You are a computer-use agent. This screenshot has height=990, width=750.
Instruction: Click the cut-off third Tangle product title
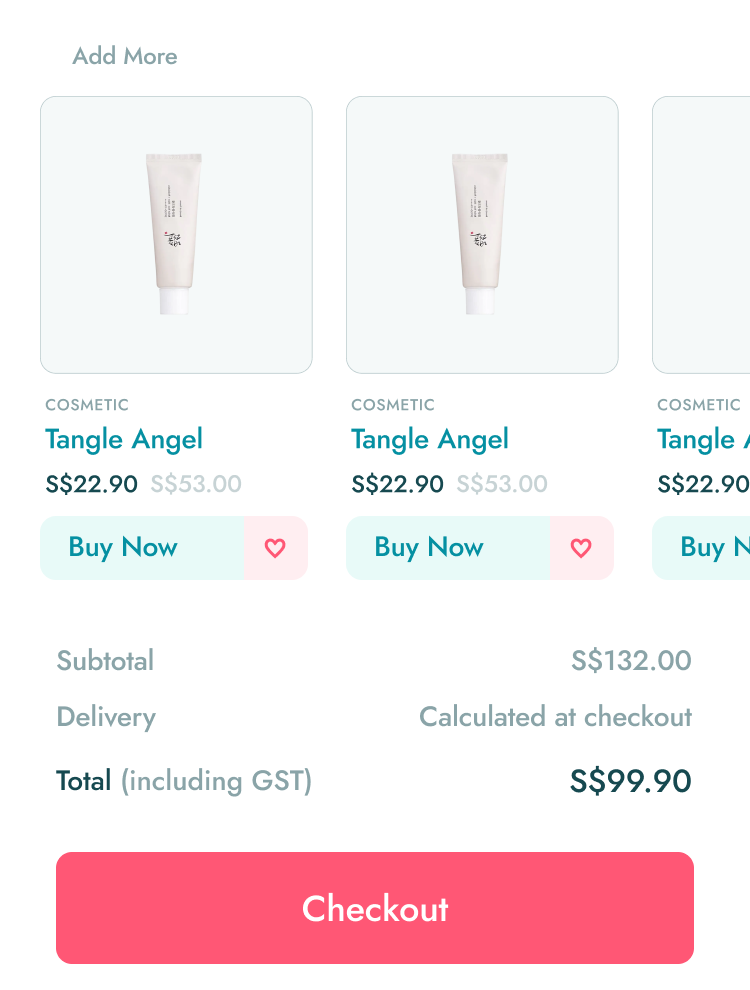[702, 439]
